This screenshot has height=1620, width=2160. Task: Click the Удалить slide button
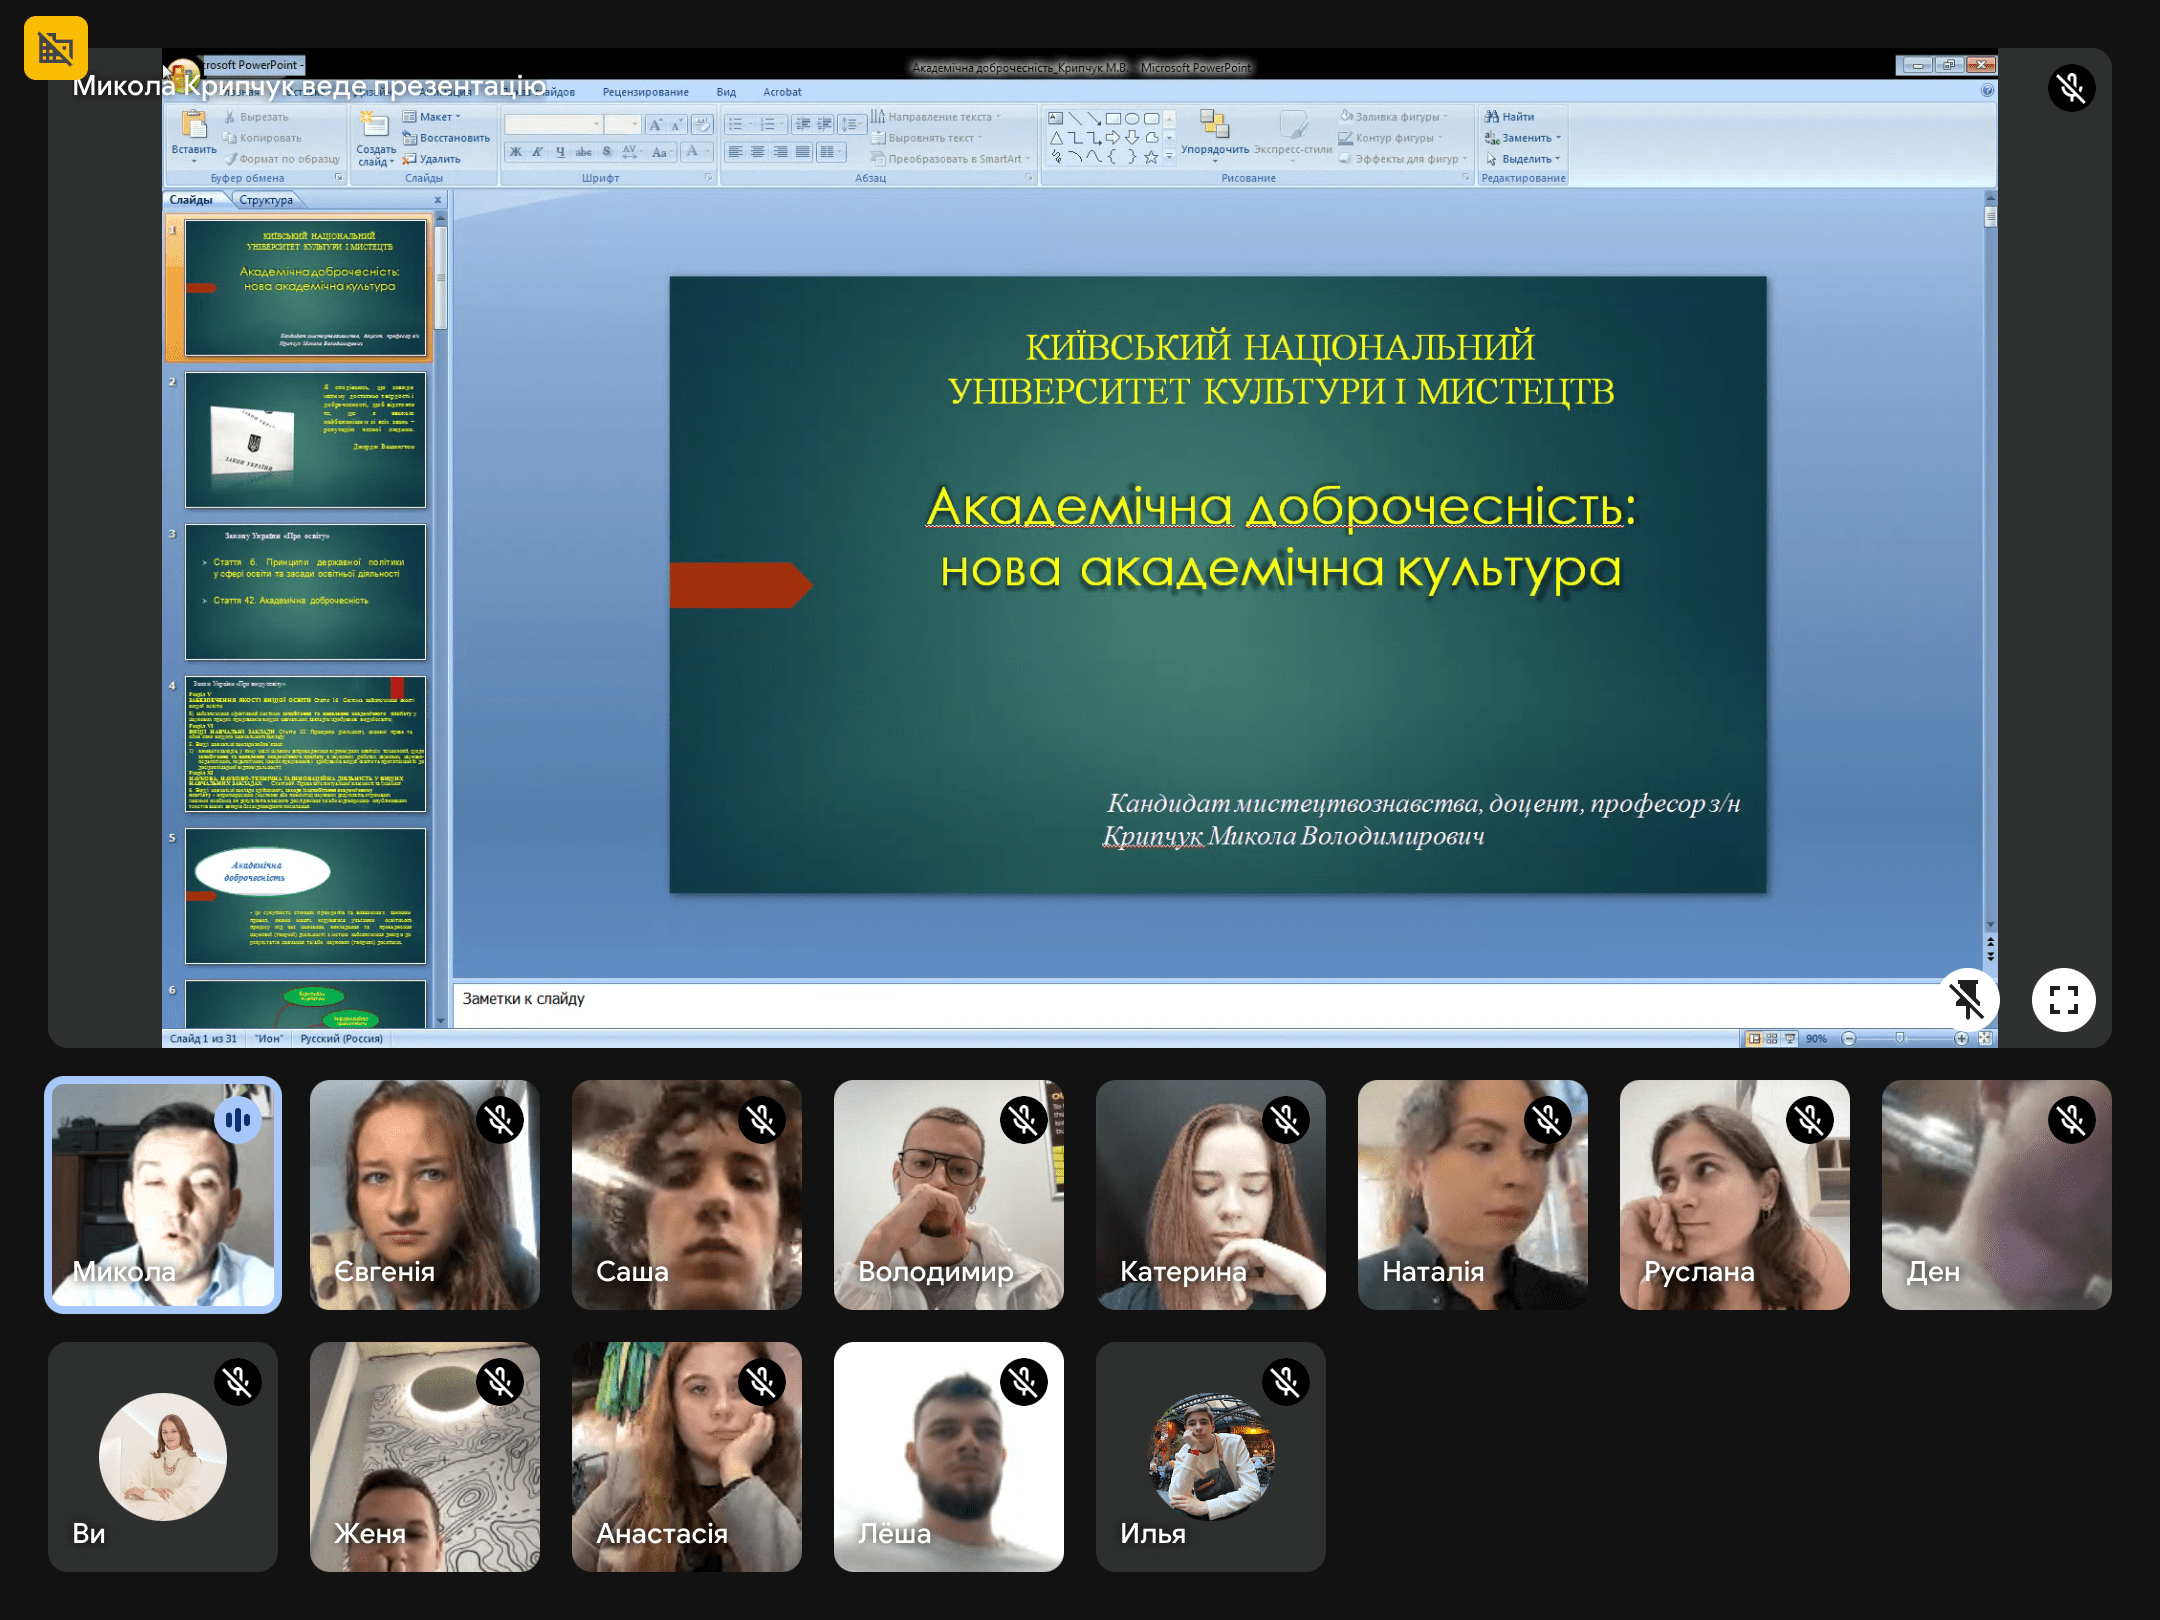click(x=439, y=159)
